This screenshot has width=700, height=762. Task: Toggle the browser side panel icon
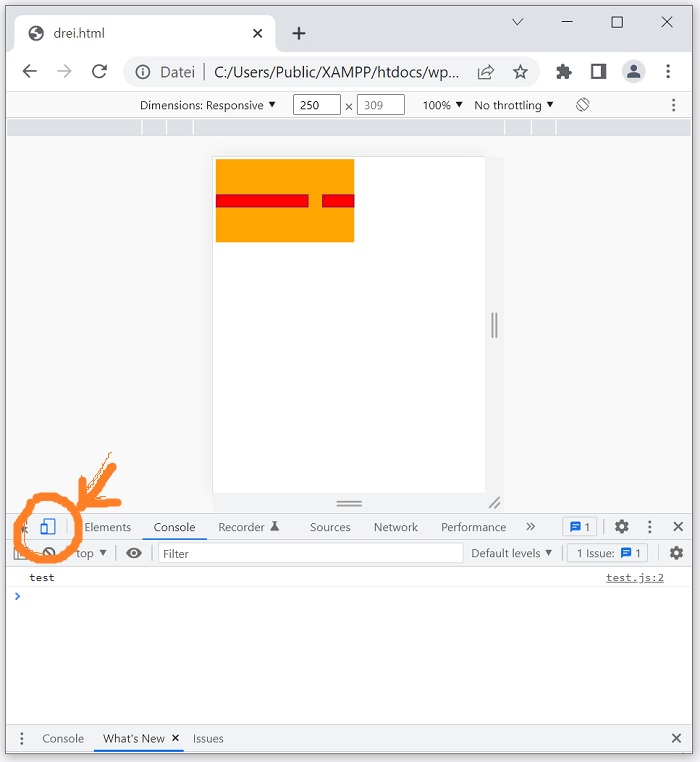(x=598, y=72)
